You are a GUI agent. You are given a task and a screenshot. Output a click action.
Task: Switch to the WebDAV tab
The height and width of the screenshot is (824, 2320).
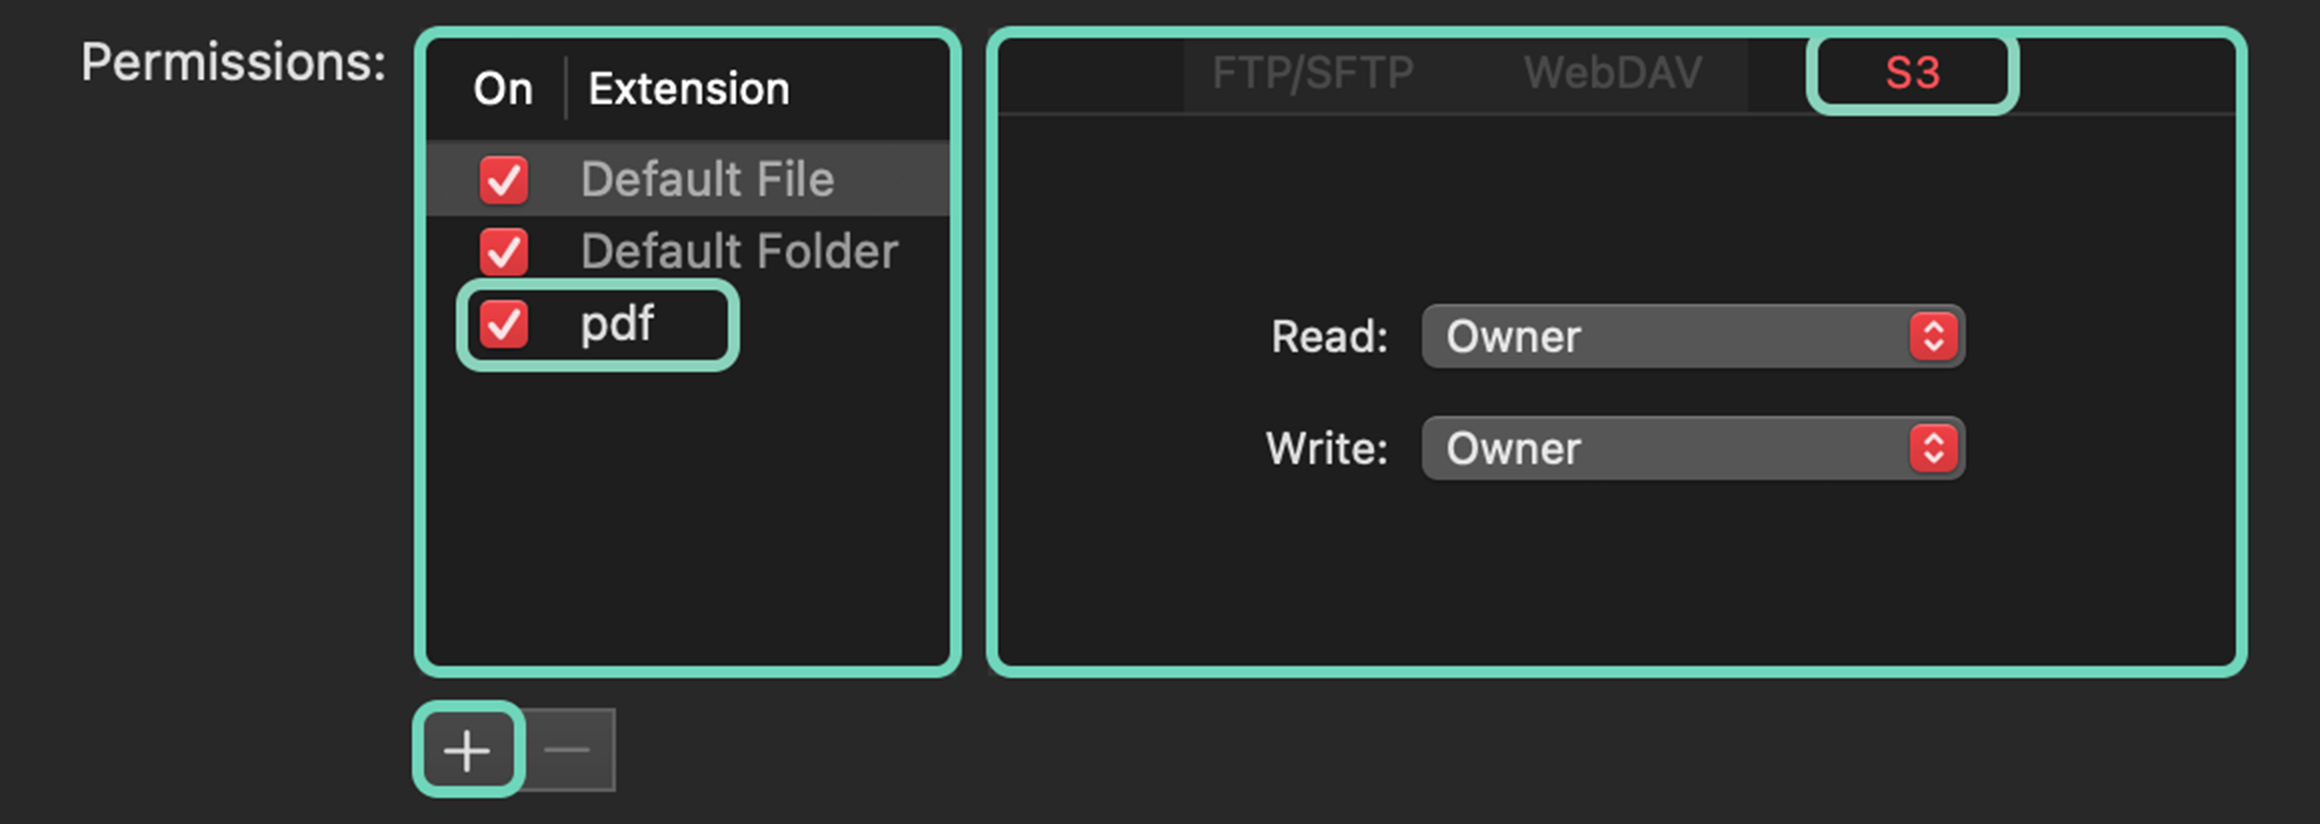pyautogui.click(x=1612, y=72)
